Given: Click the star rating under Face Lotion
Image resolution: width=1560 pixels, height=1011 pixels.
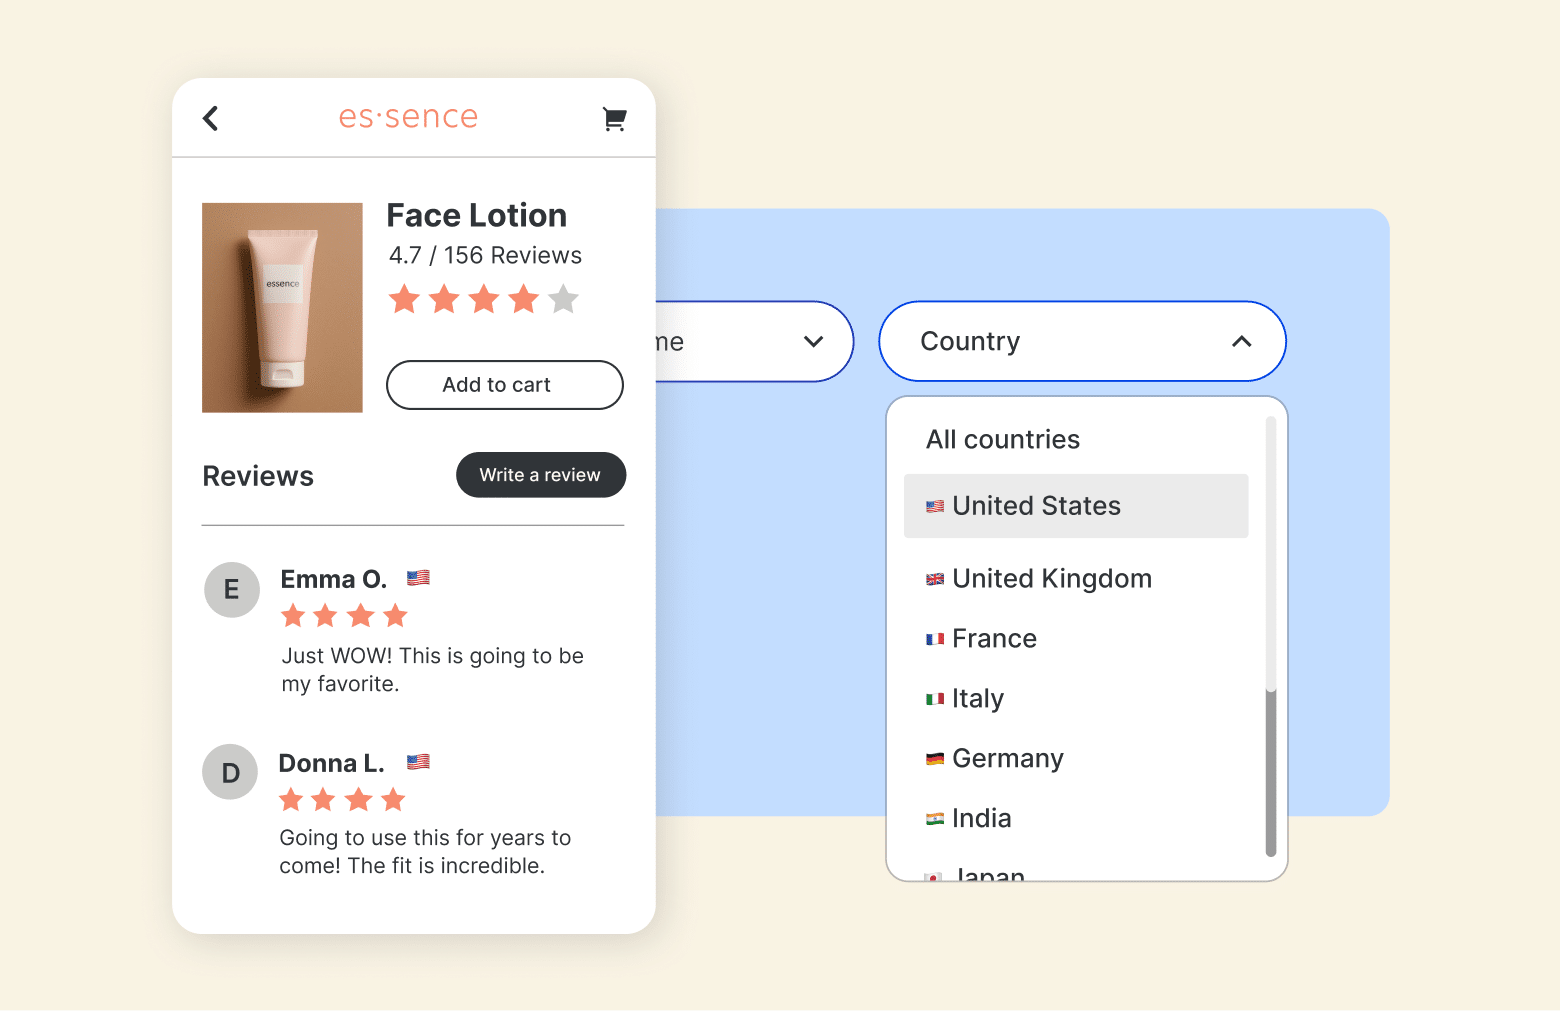Looking at the screenshot, I should point(484,299).
